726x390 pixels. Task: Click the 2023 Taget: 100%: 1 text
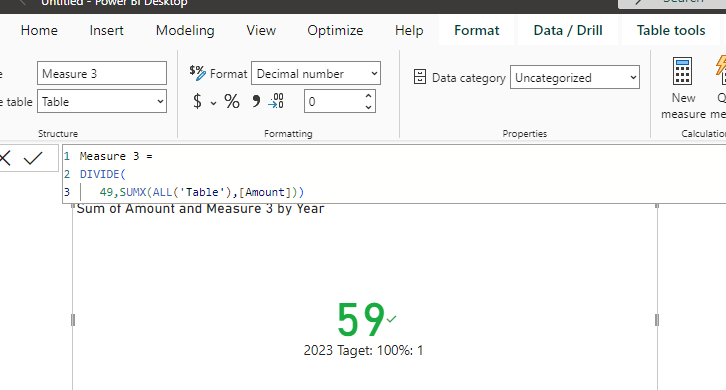click(x=363, y=351)
